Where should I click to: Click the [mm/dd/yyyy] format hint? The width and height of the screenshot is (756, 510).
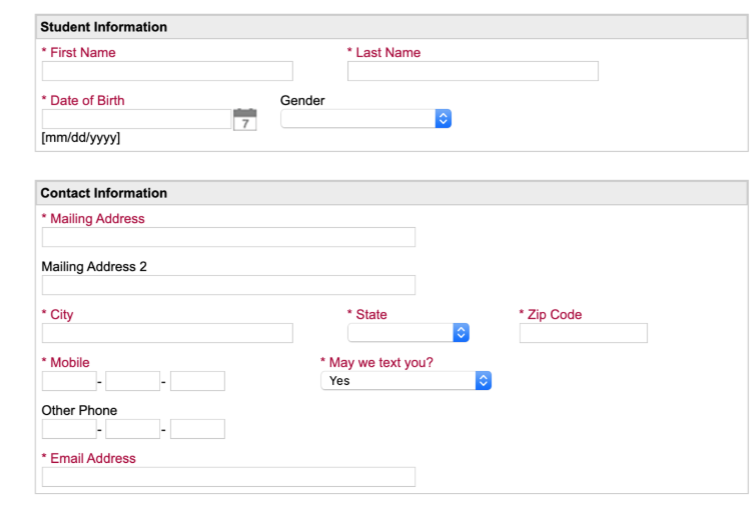tap(81, 138)
